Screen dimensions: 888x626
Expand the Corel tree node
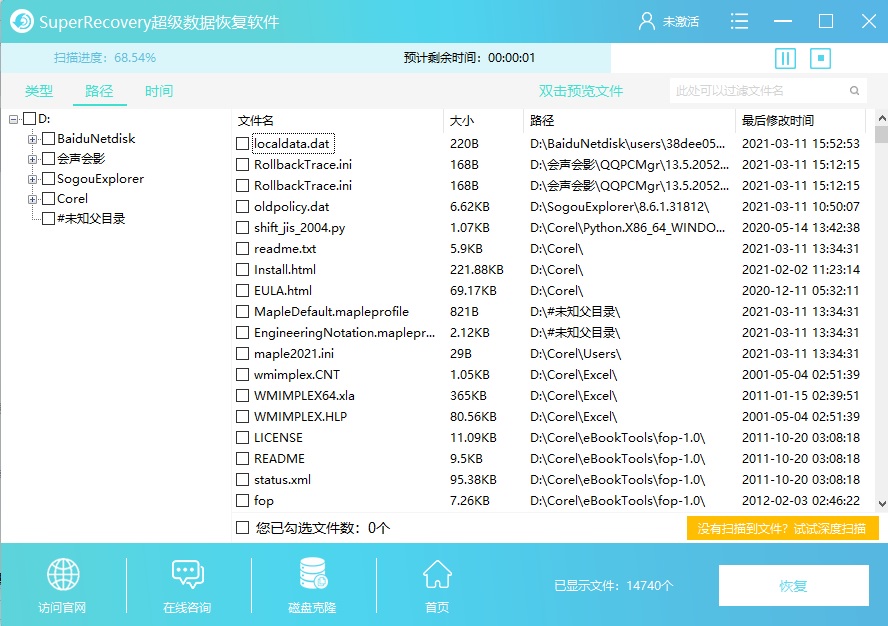pos(32,199)
